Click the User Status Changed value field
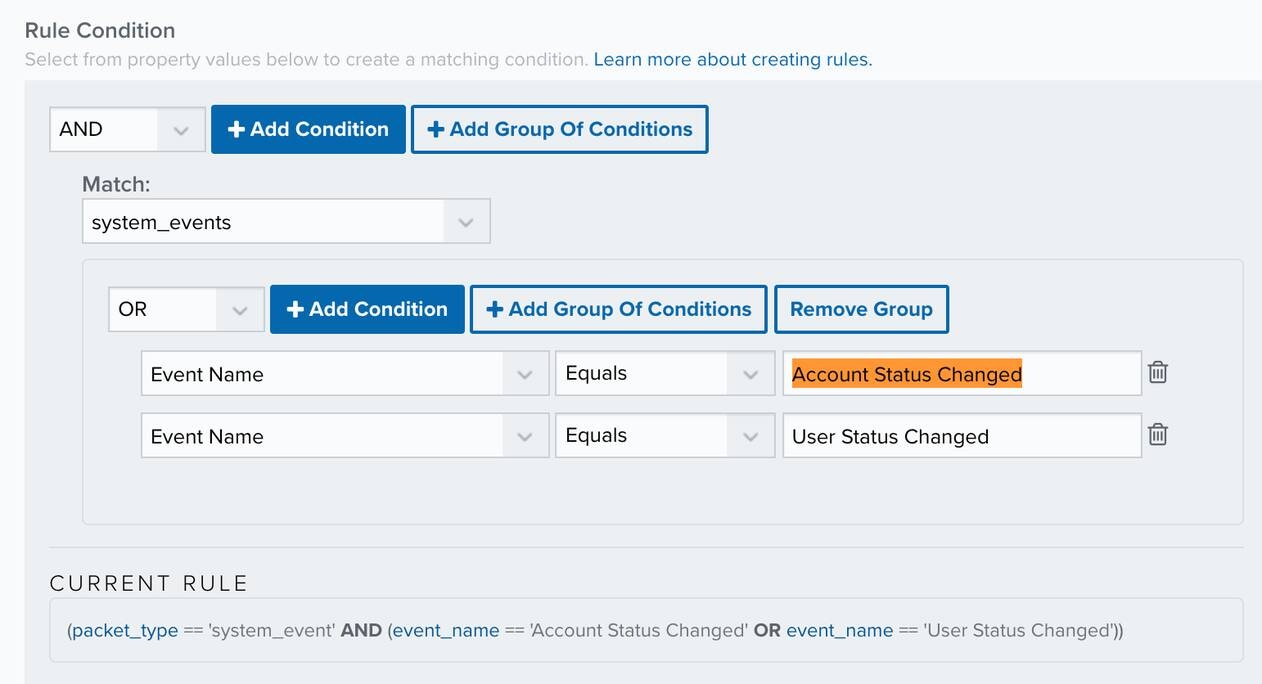The image size is (1262, 684). click(960, 436)
